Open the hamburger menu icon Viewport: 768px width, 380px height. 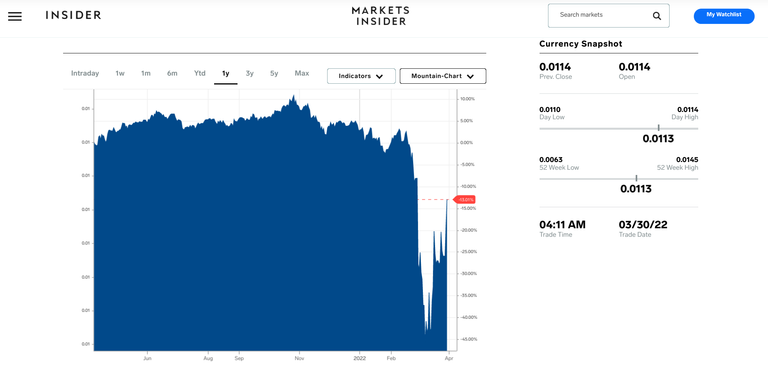(15, 17)
